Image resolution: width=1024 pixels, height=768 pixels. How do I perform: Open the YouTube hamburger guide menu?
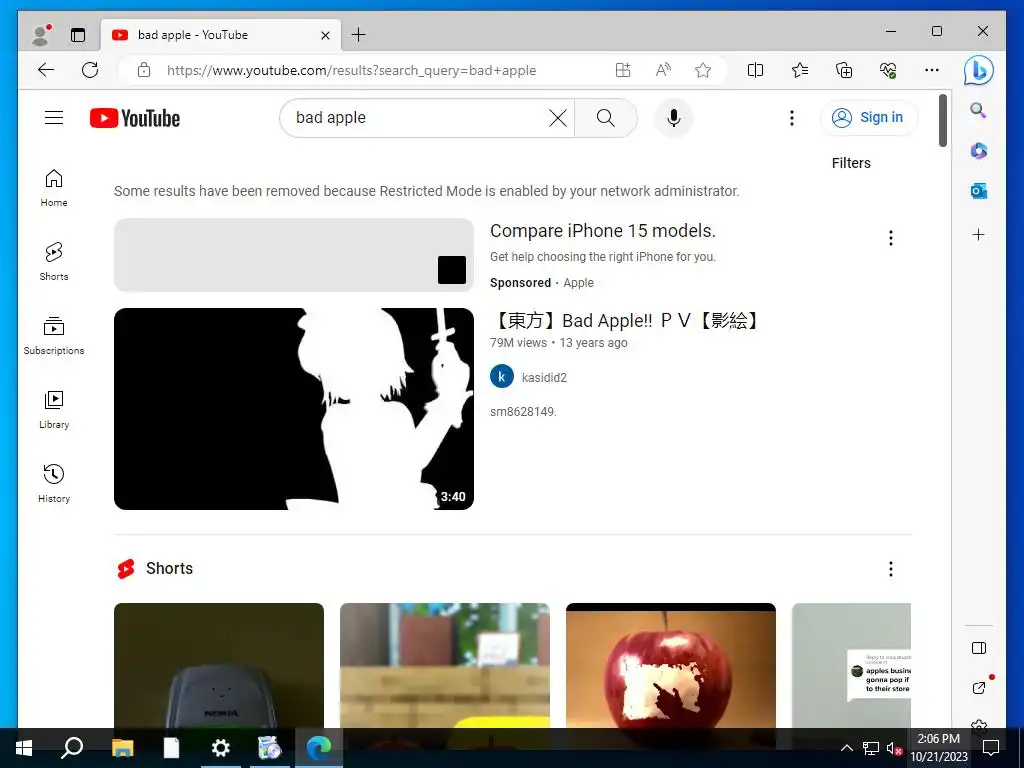[x=54, y=118]
